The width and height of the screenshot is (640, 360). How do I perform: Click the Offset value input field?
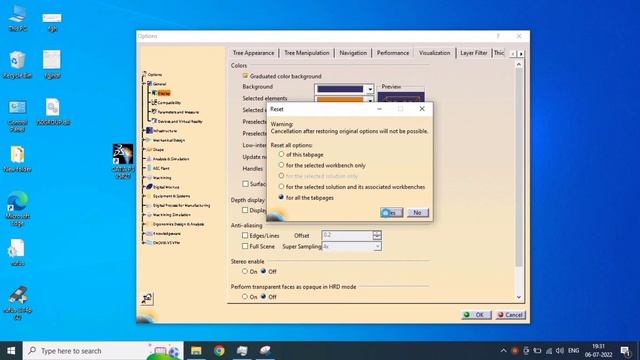[x=347, y=235]
